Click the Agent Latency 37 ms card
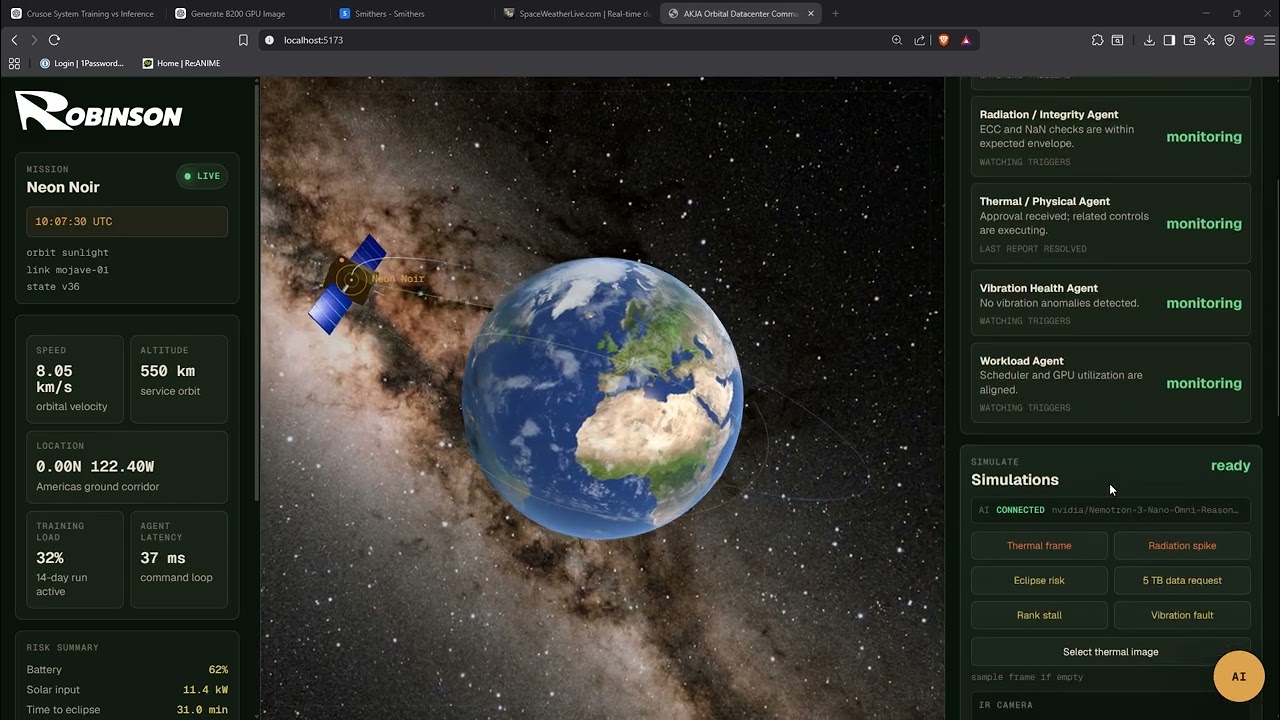Viewport: 1280px width, 720px height. (x=179, y=559)
